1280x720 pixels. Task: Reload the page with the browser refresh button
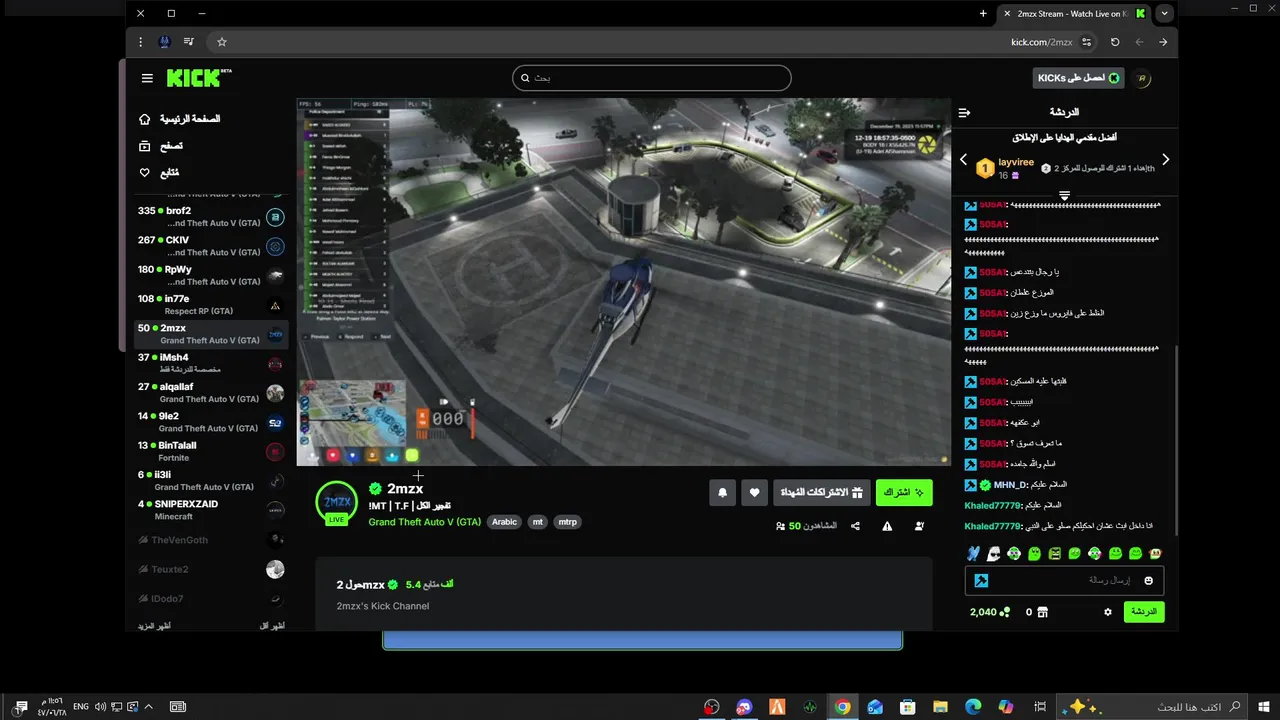(x=1115, y=42)
